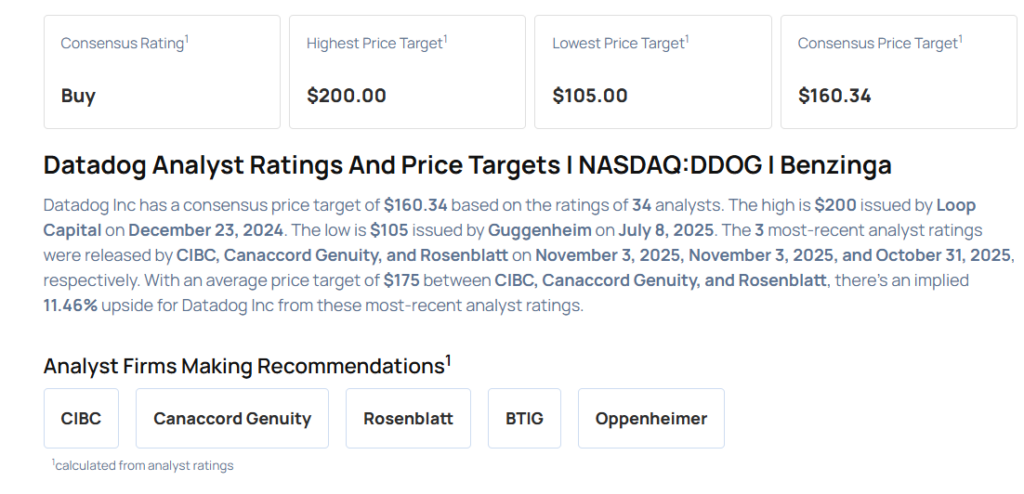Click the $200.00 highest target value
This screenshot has width=1024, height=494.
346,96
